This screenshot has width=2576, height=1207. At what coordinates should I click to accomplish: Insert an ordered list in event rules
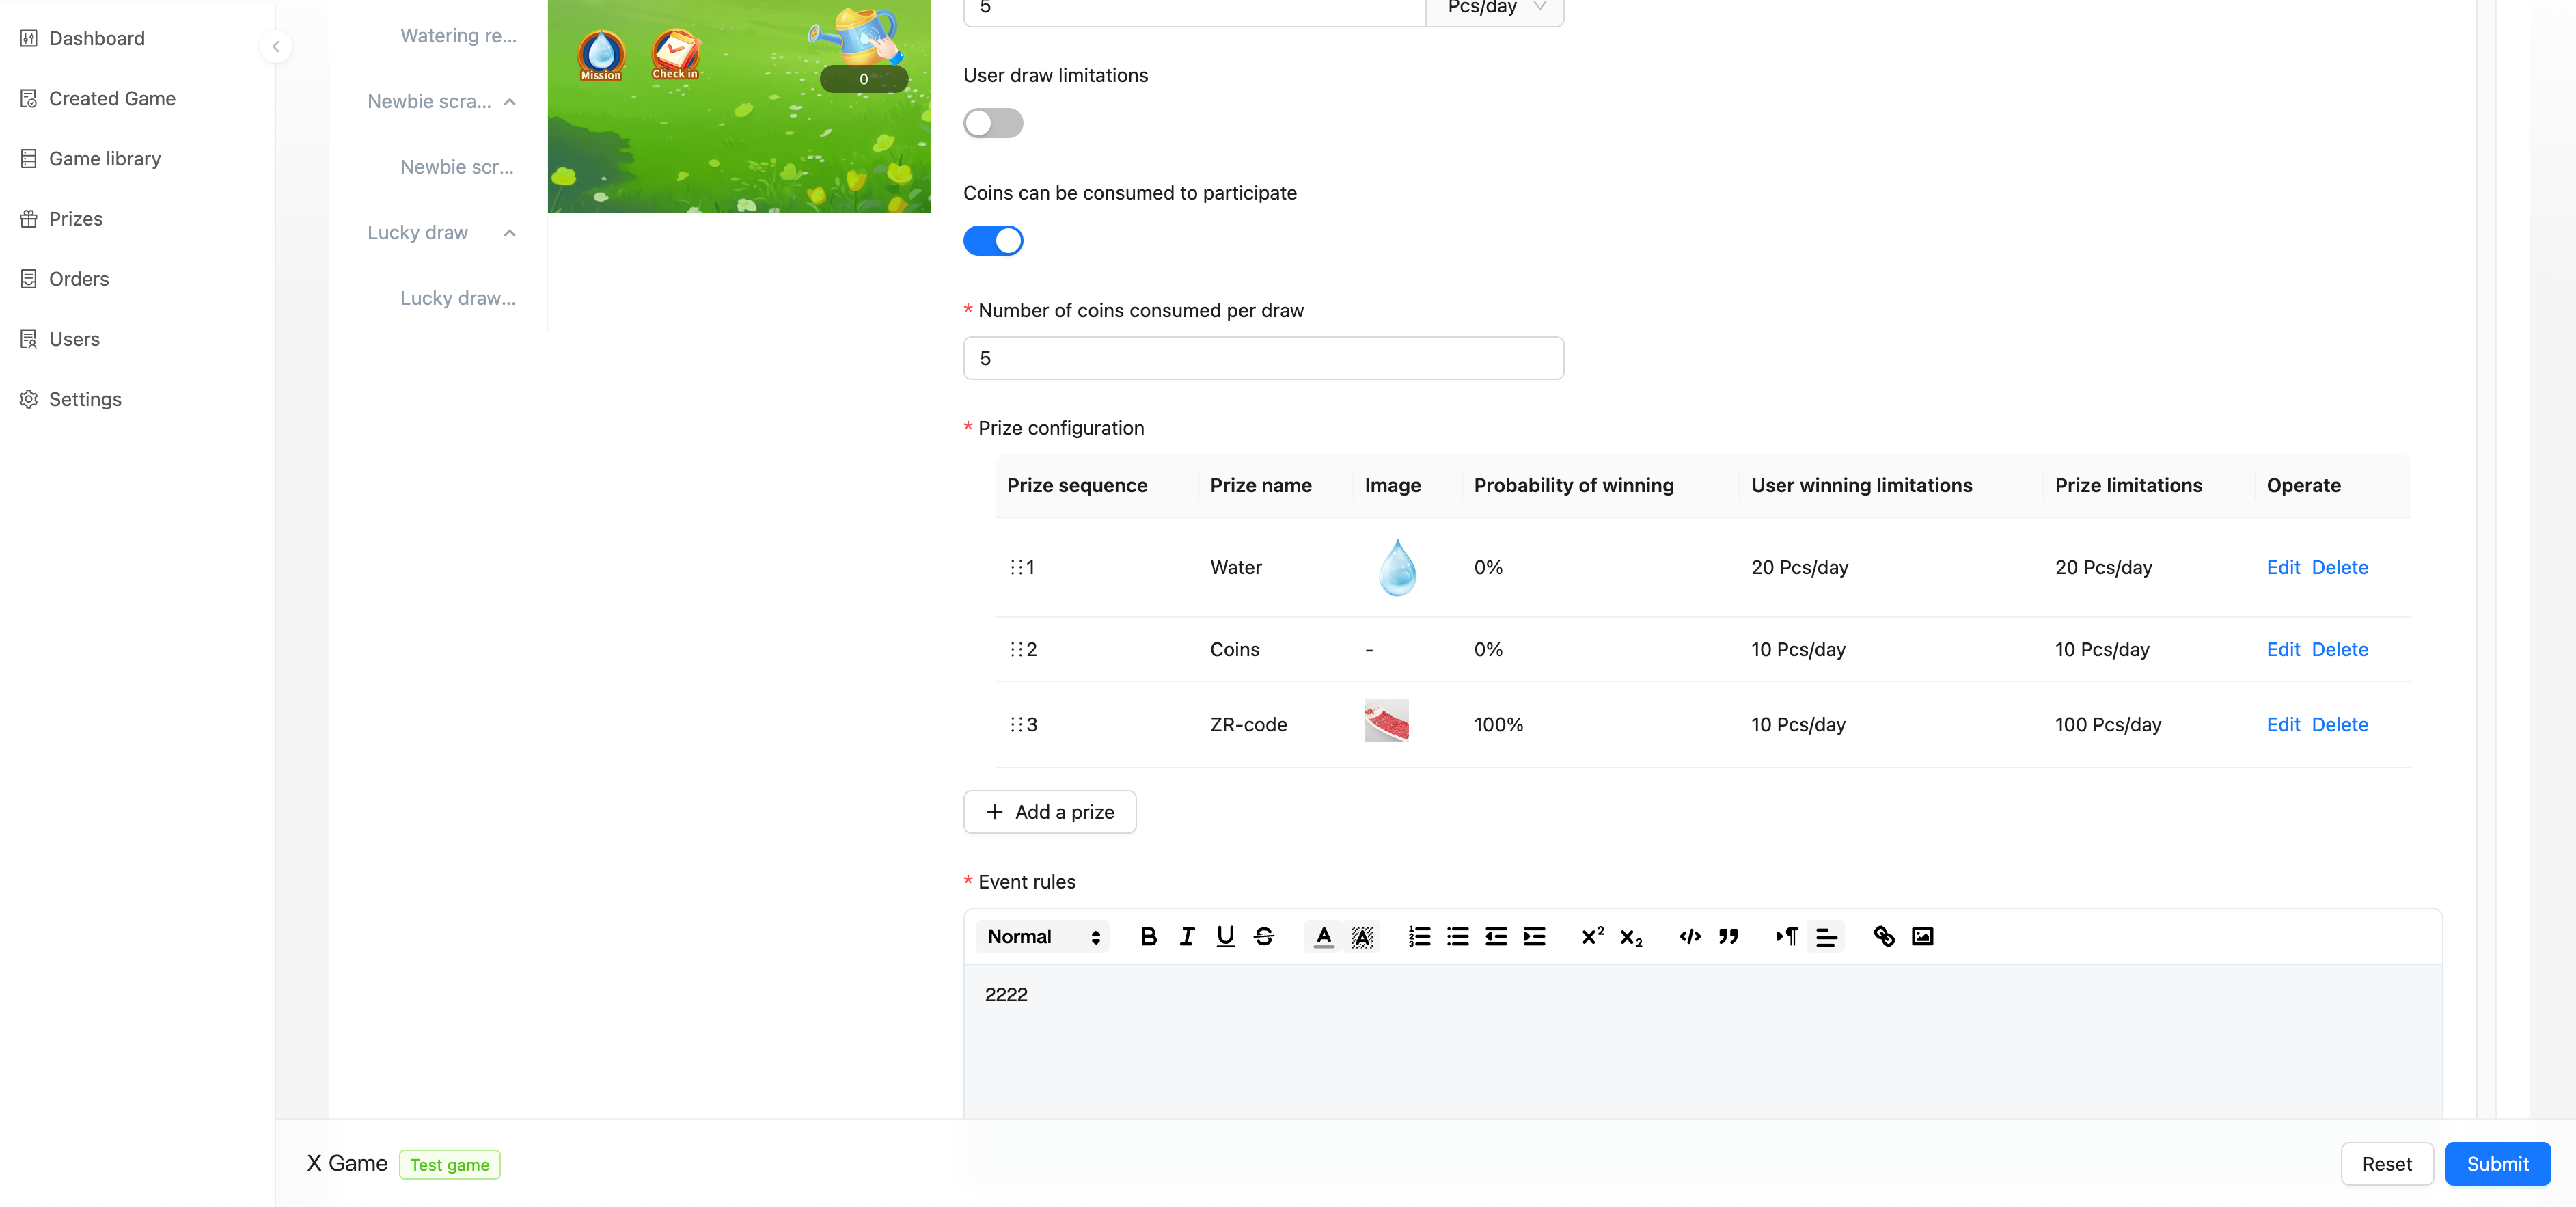(x=1418, y=936)
